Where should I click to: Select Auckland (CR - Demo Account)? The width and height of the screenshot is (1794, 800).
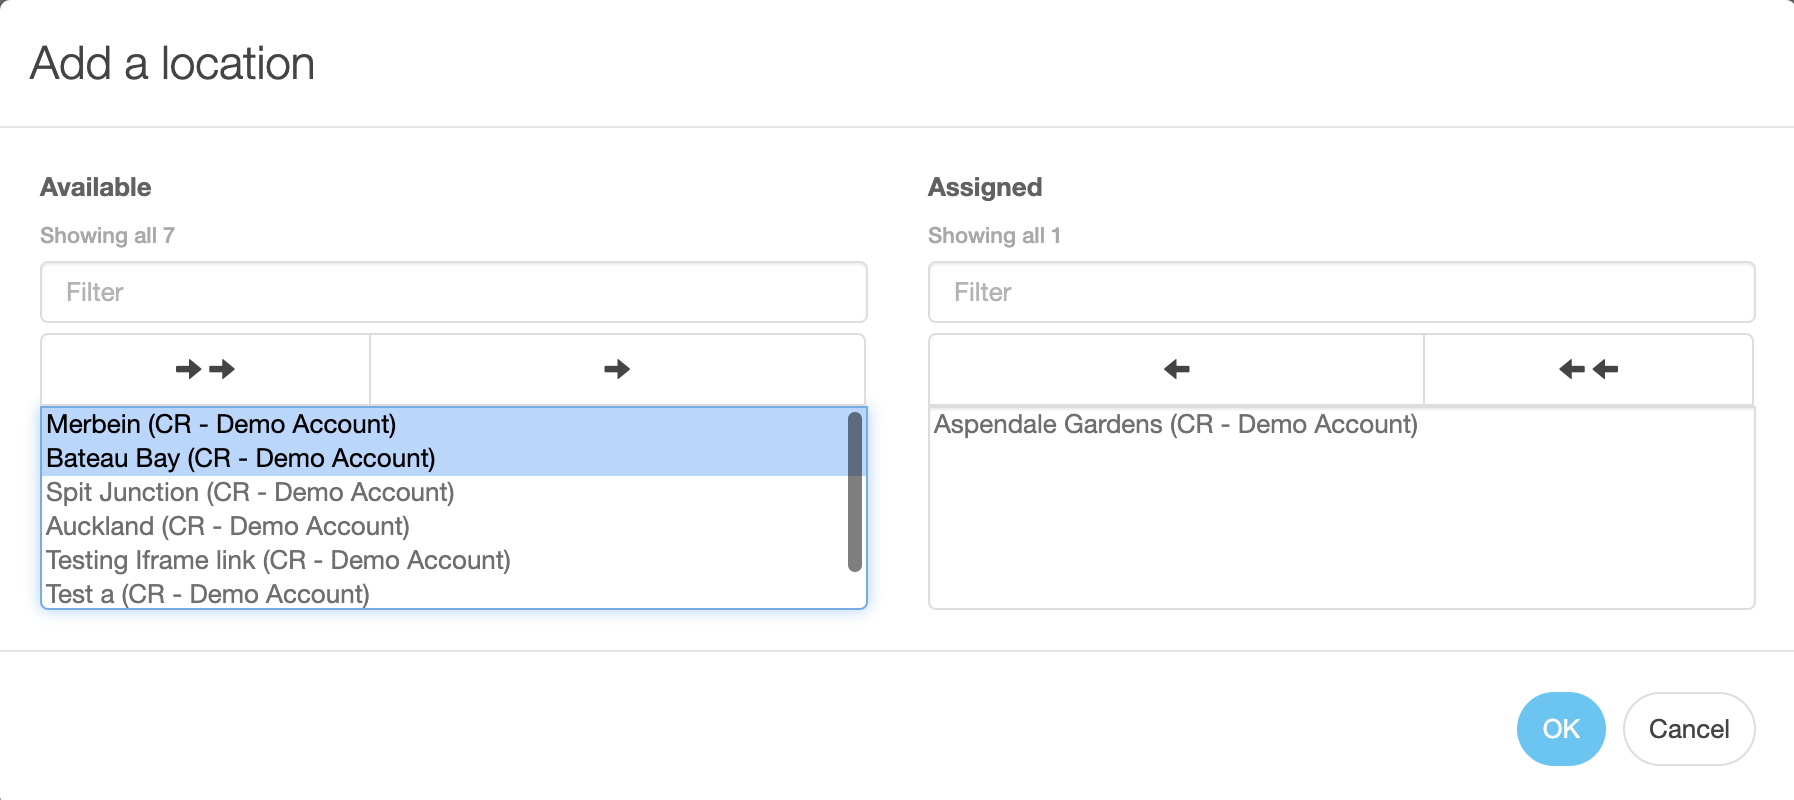[x=446, y=526]
